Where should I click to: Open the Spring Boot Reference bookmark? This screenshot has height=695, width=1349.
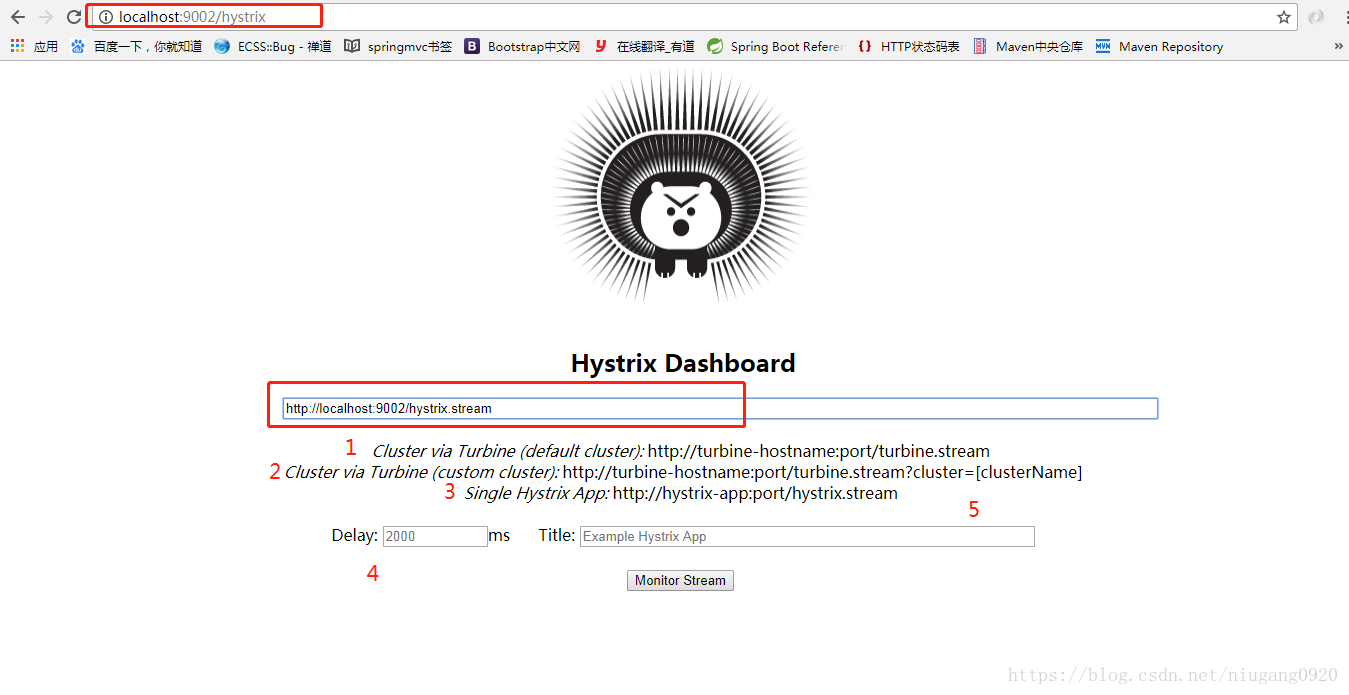click(x=775, y=46)
